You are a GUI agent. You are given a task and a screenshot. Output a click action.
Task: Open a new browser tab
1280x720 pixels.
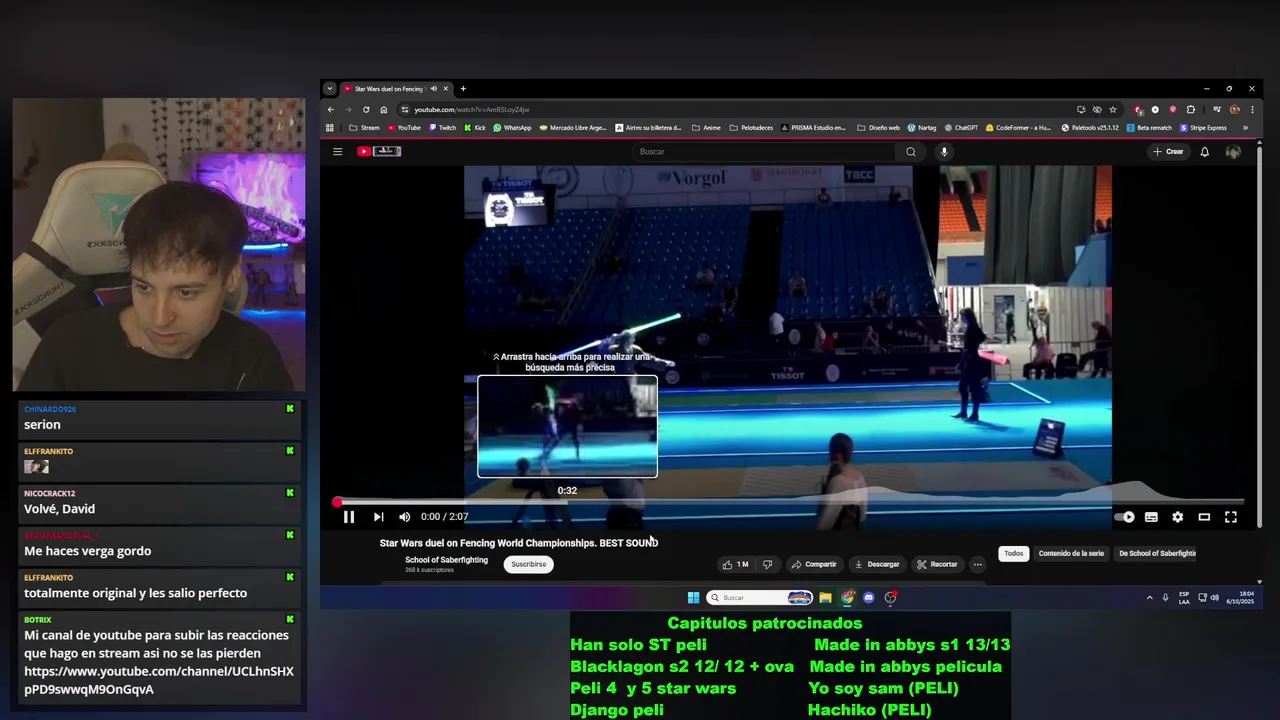pyautogui.click(x=463, y=89)
